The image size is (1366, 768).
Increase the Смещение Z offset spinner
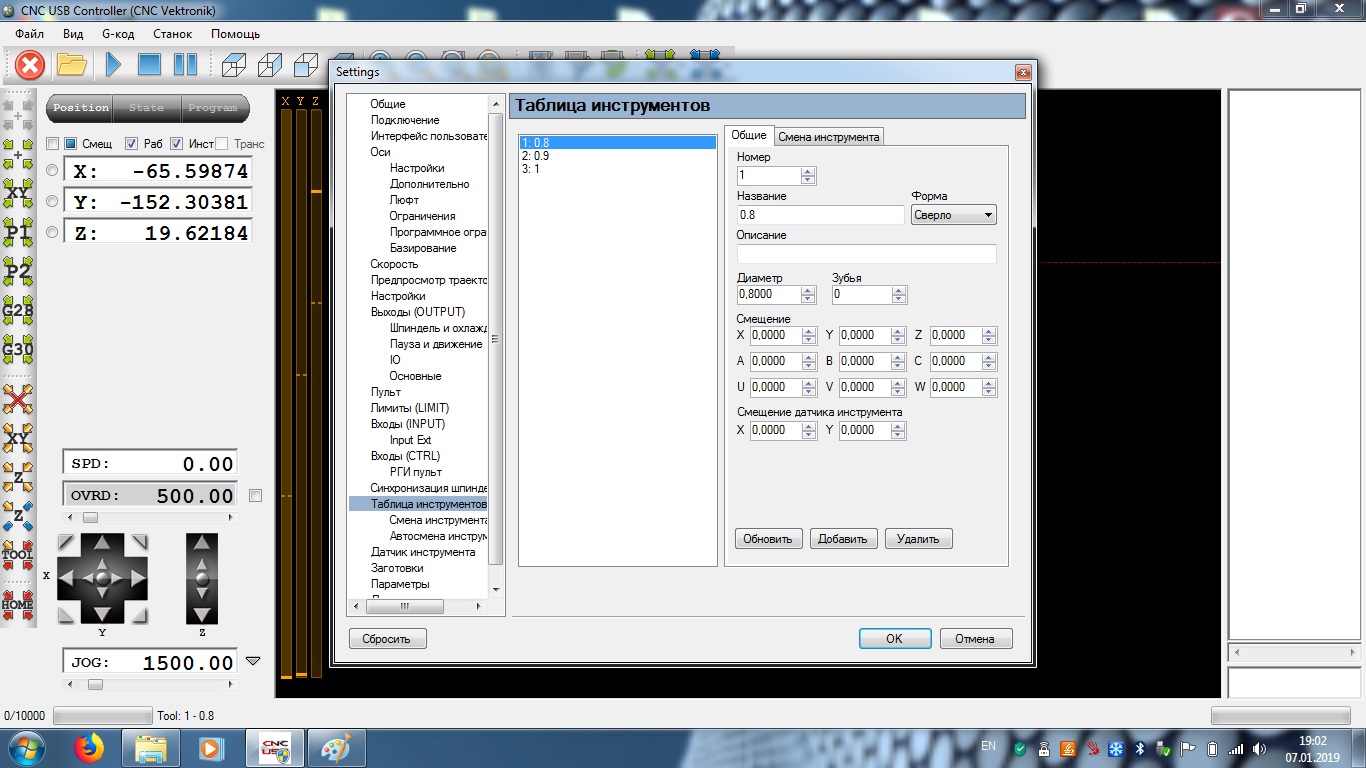990,331
